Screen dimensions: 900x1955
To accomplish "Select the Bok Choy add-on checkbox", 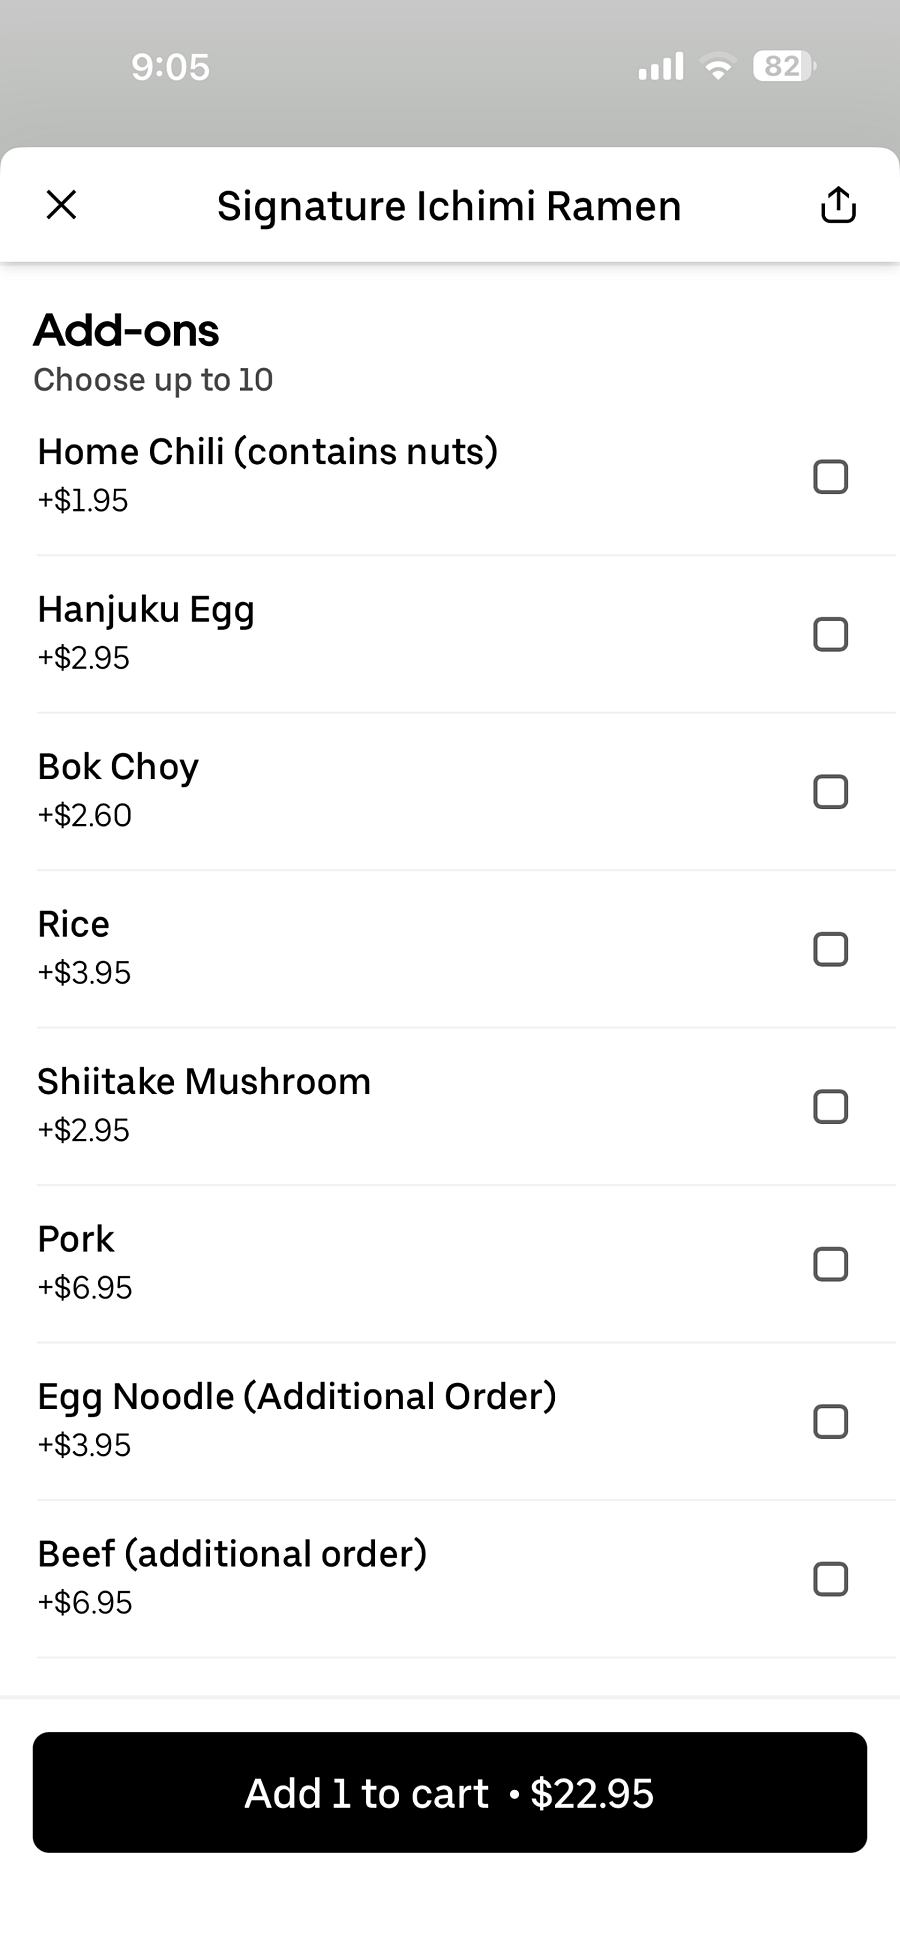I will click(x=831, y=792).
